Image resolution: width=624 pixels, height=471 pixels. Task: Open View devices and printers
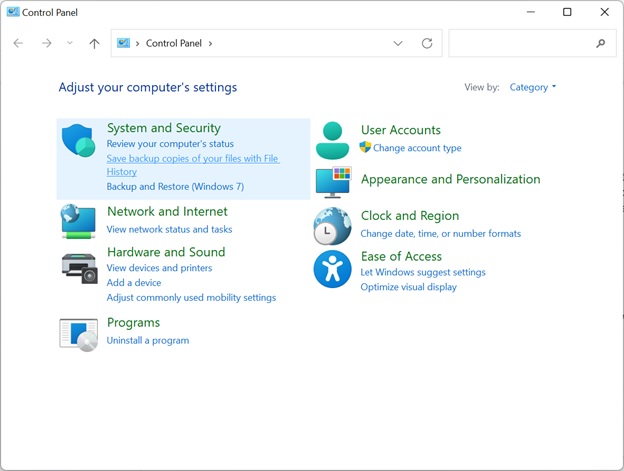159,268
